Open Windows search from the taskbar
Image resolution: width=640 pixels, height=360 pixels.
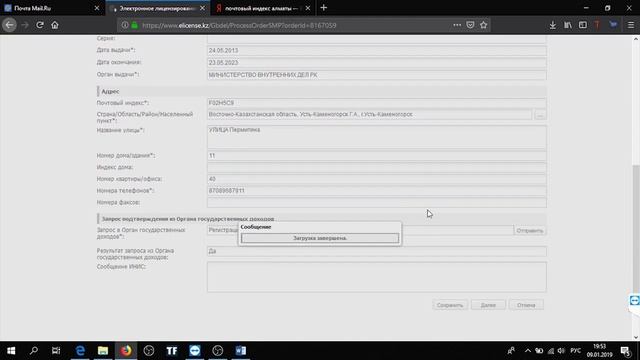[x=34, y=351]
